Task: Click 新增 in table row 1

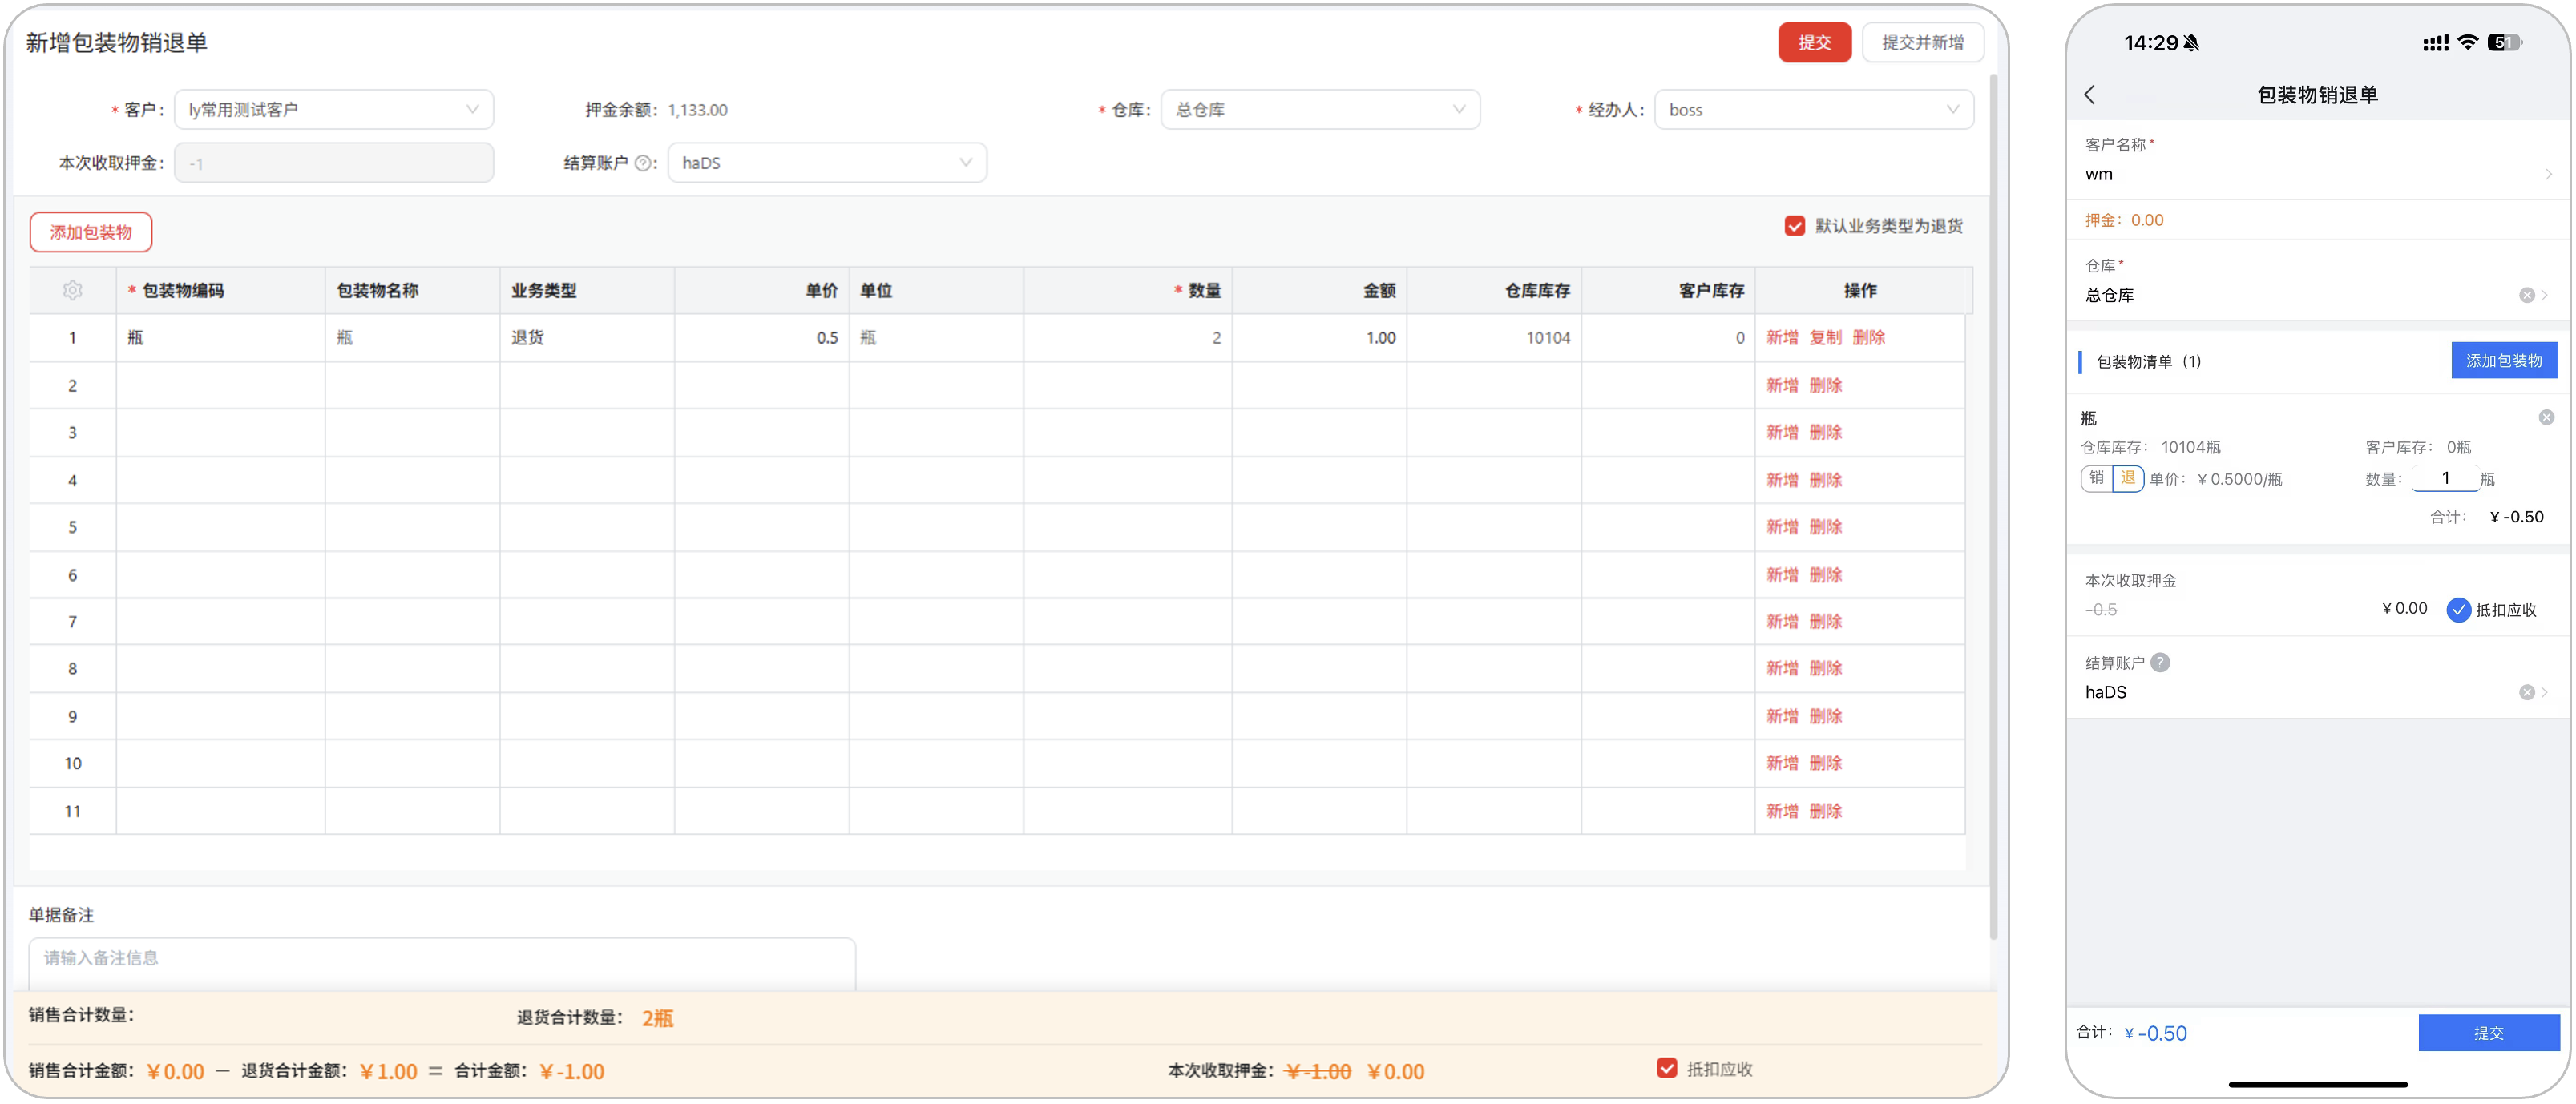Action: tap(1781, 338)
